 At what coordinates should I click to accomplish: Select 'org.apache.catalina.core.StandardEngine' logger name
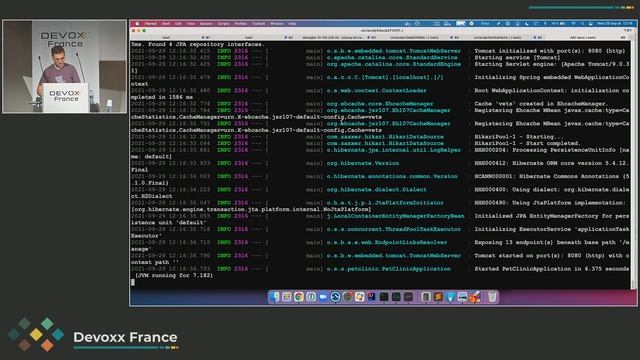pos(393,64)
